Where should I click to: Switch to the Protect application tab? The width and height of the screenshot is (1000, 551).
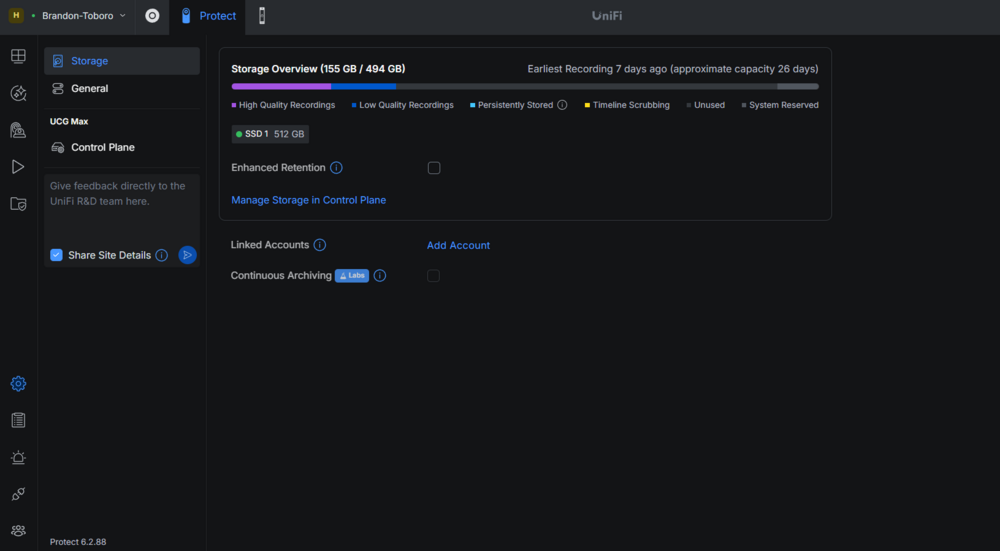click(x=208, y=16)
